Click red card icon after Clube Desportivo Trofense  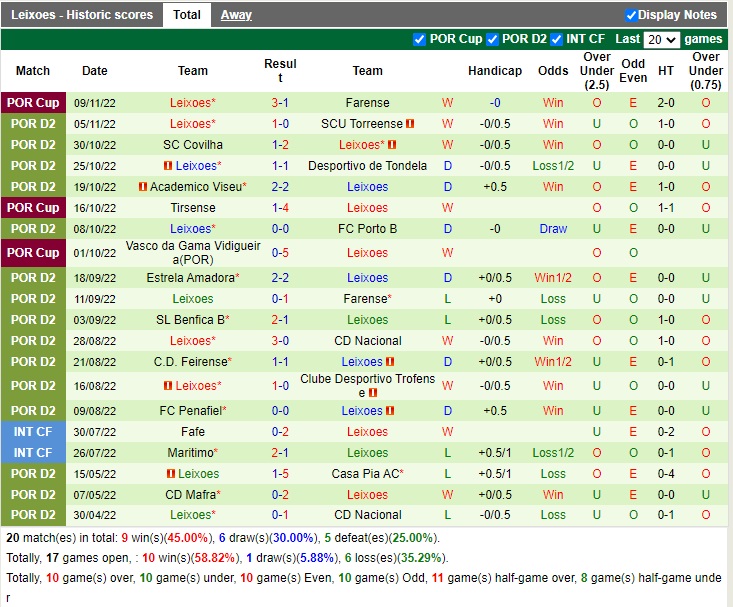(373, 393)
